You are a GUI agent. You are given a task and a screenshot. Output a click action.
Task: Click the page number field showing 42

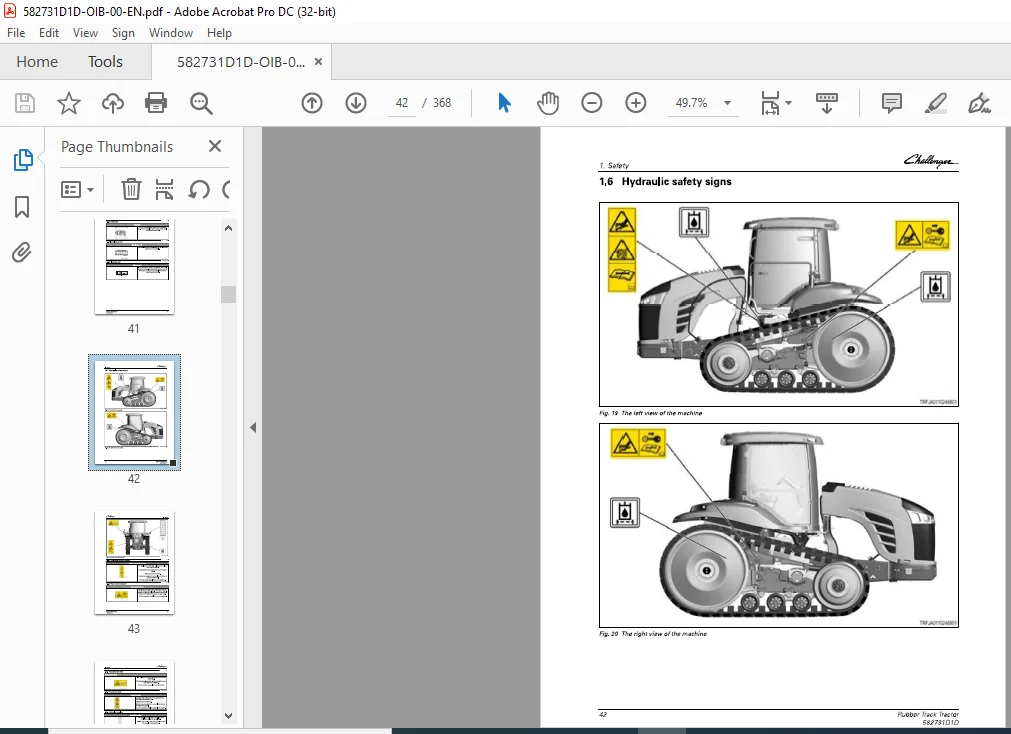point(402,103)
